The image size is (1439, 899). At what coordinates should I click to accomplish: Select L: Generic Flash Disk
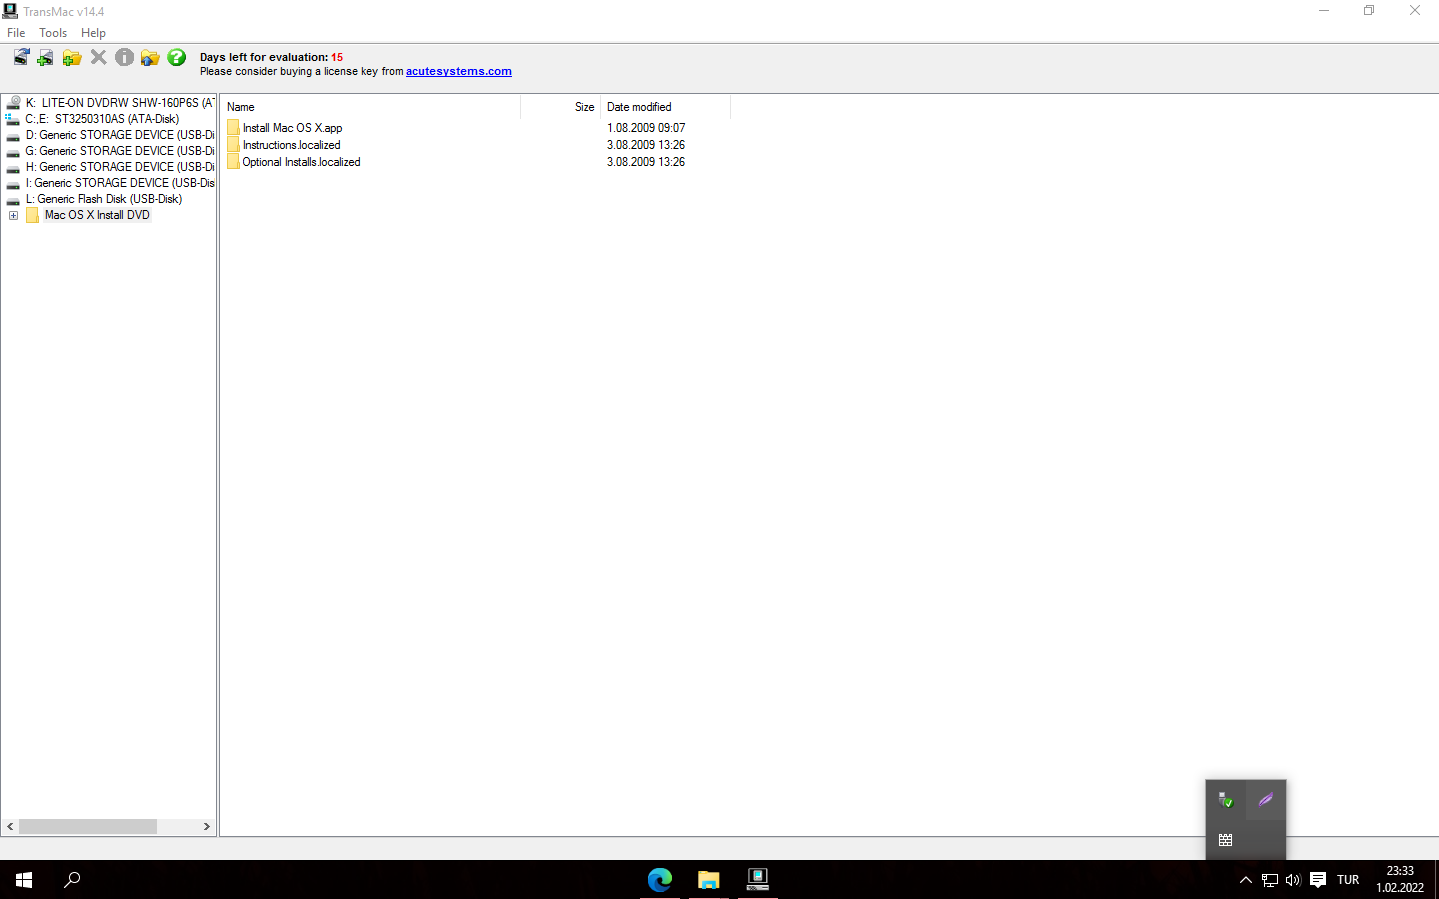104,199
